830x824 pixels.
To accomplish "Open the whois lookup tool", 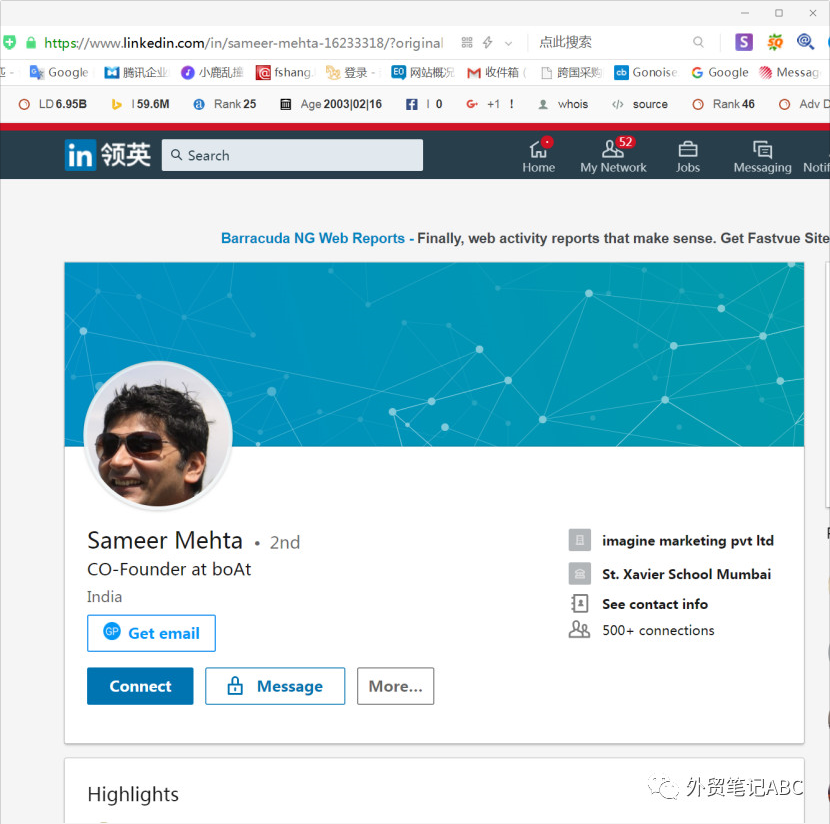I will click(563, 104).
